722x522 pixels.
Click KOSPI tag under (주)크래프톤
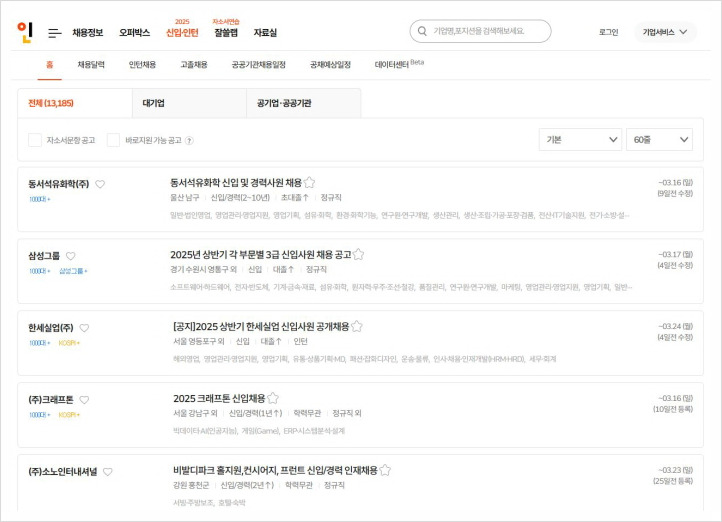69,415
